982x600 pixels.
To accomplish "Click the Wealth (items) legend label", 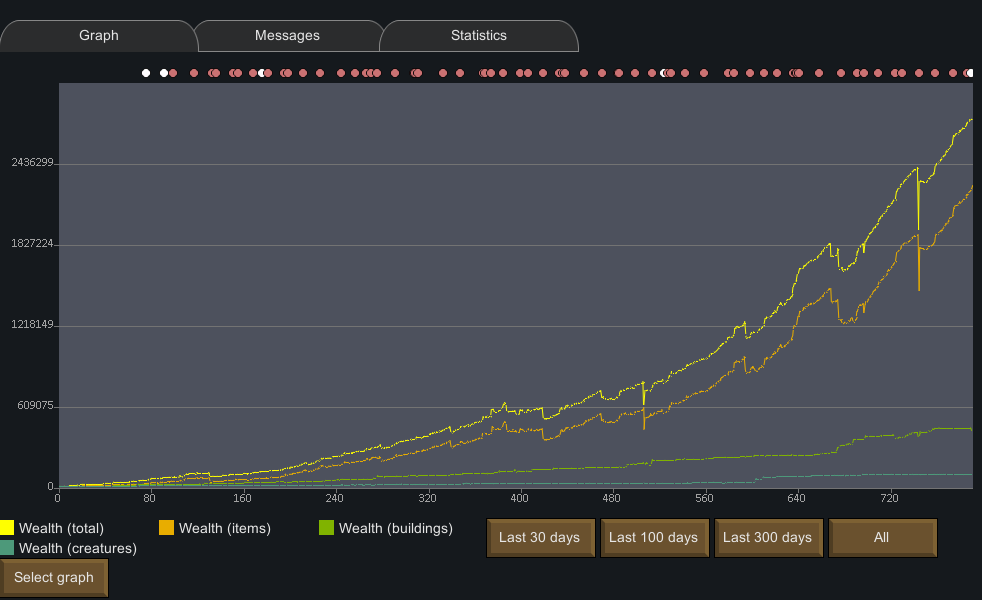I will (x=225, y=529).
